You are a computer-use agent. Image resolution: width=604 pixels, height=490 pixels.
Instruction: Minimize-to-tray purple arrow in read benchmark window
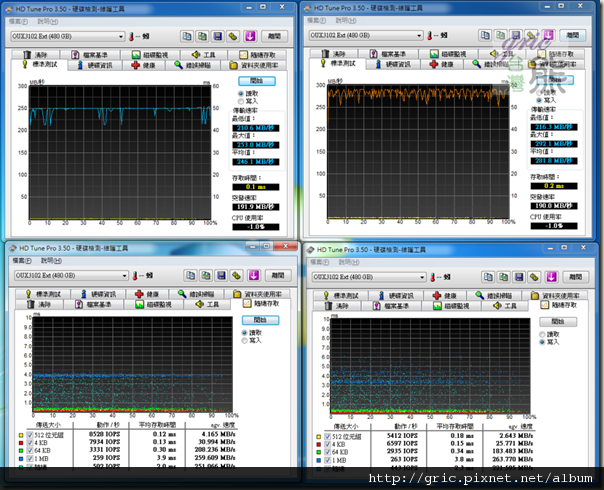[250, 36]
